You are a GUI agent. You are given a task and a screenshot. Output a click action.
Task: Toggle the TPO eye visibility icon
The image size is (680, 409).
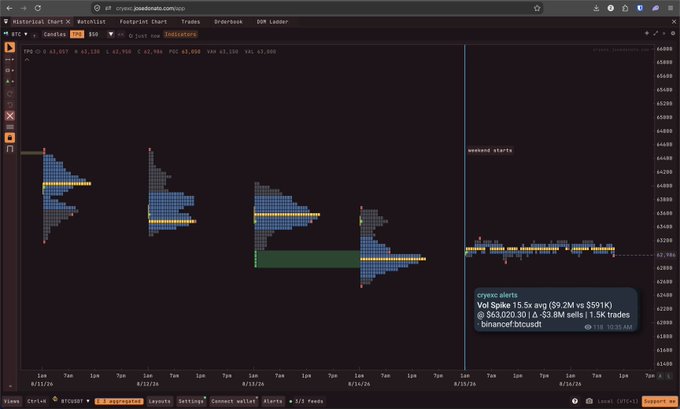coord(38,52)
